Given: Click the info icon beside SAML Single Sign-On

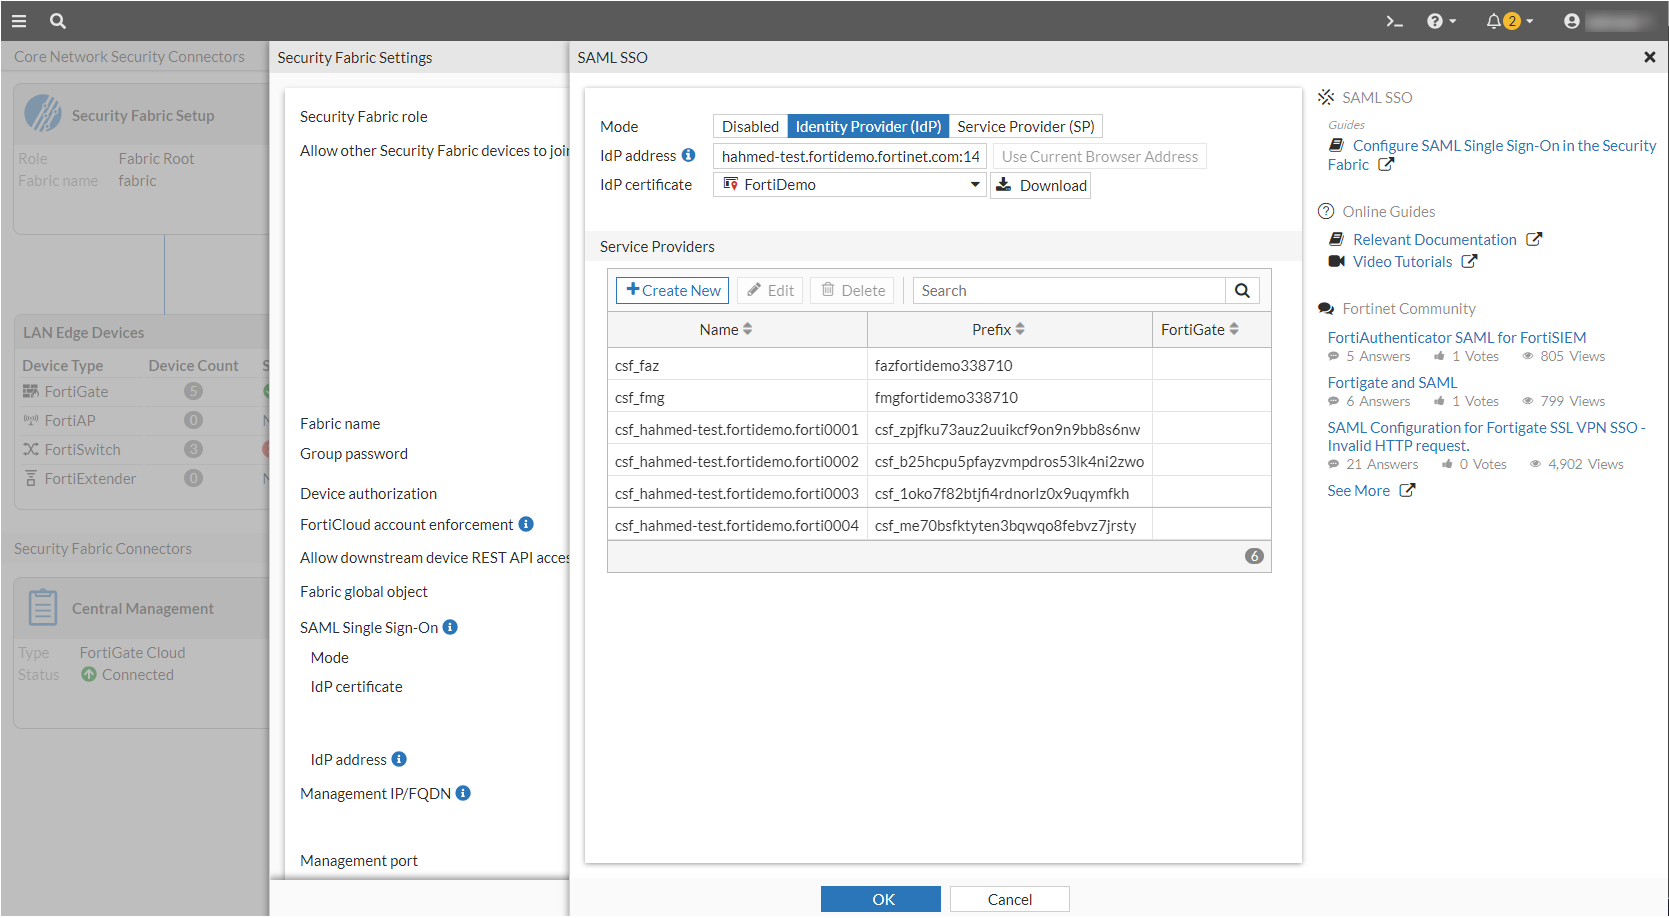Looking at the screenshot, I should [x=450, y=627].
